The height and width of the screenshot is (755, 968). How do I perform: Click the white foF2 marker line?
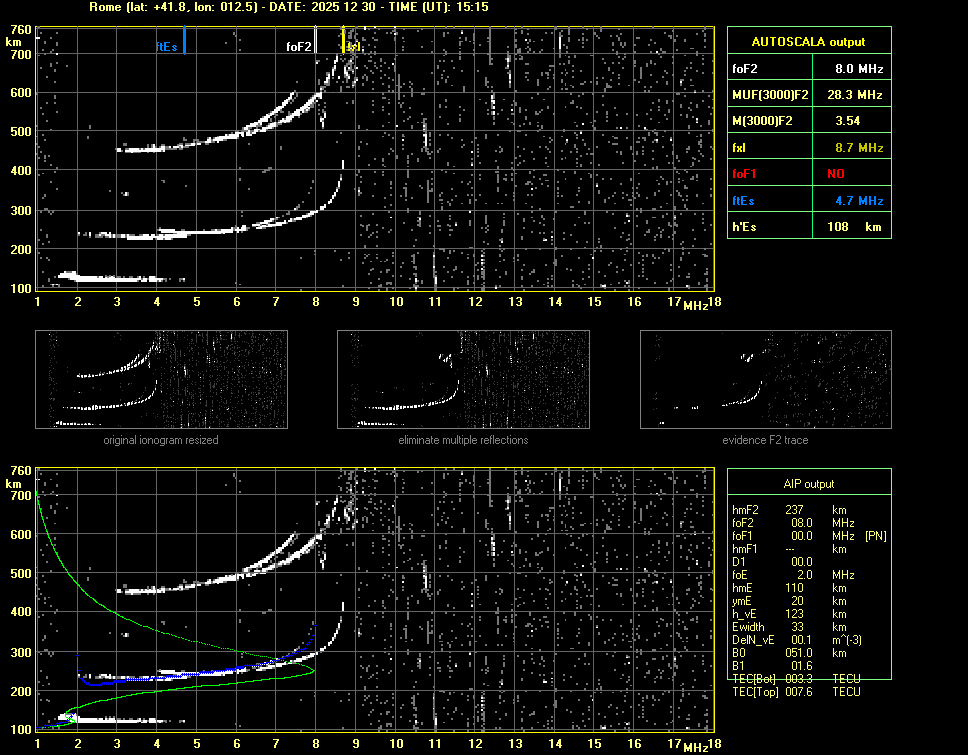coord(316,40)
